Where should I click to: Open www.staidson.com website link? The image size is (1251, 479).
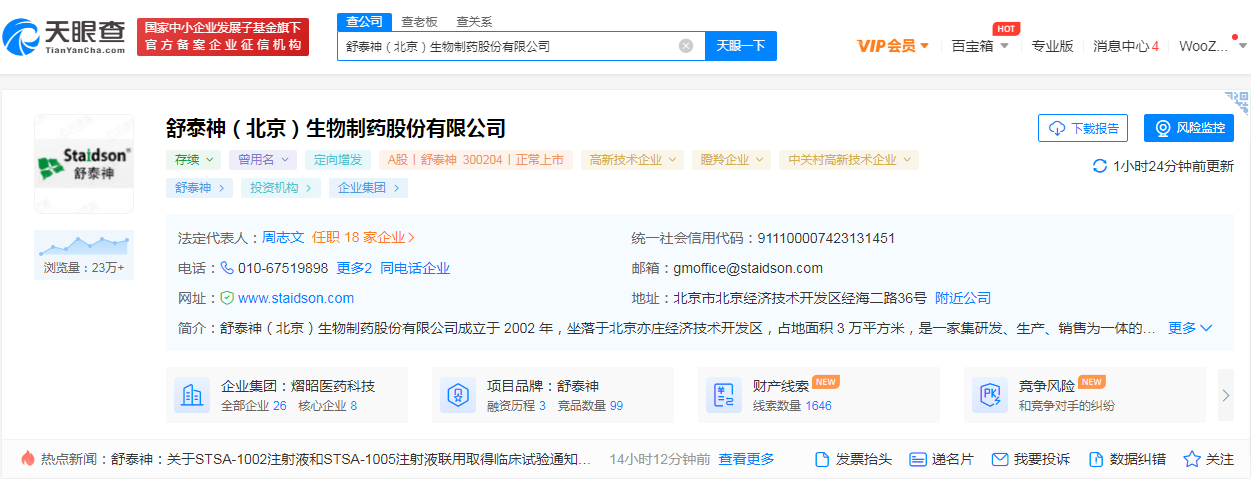tap(296, 298)
